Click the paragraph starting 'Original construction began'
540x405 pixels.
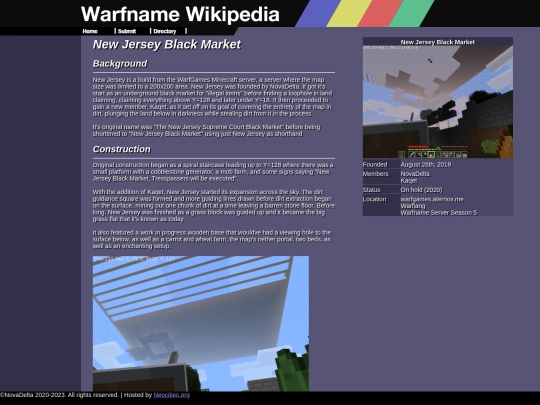click(x=213, y=172)
